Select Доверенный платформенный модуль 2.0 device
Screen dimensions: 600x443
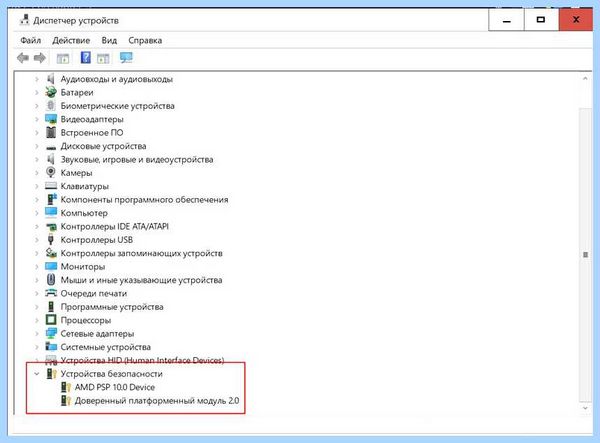pos(157,401)
